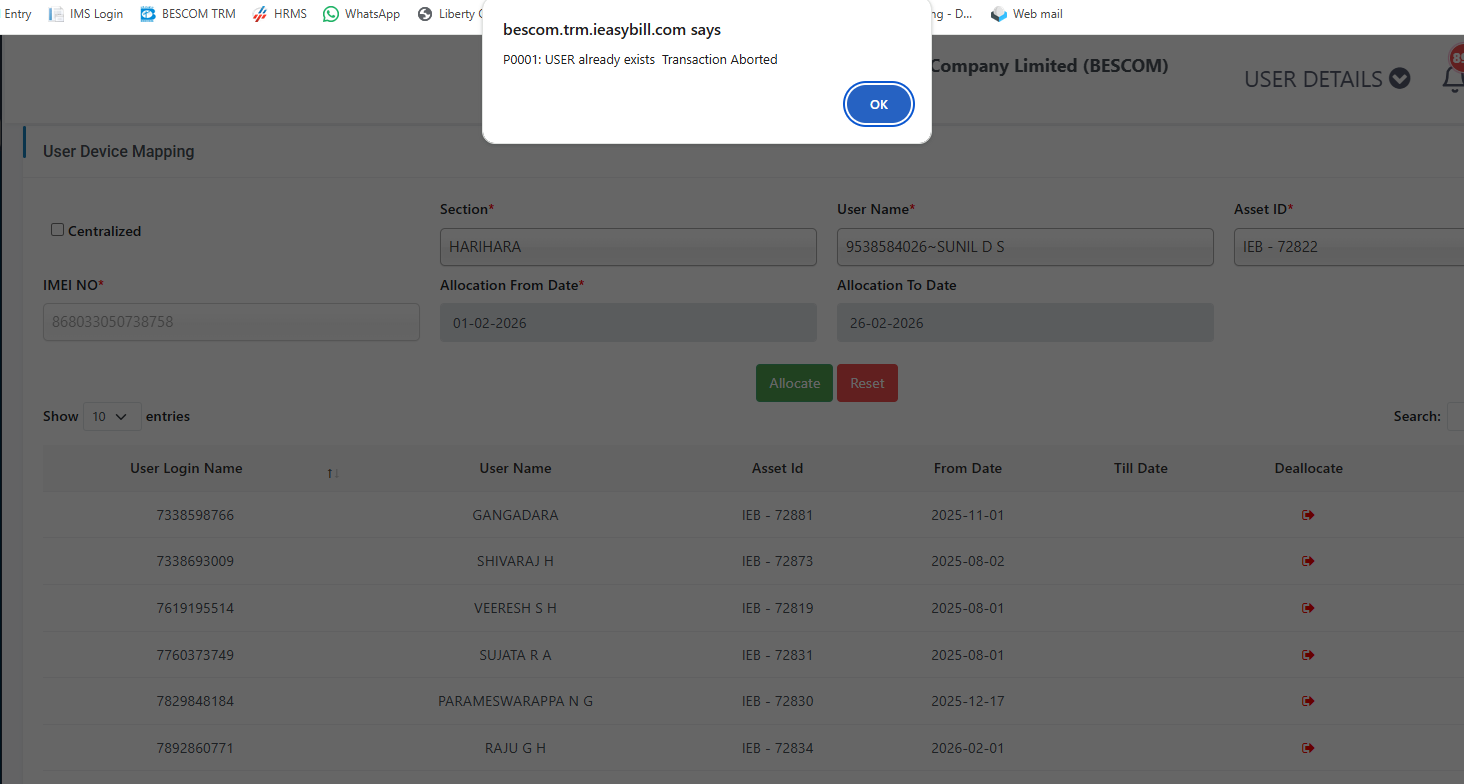Click asset id IEB - 72881
The width and height of the screenshot is (1464, 784).
(x=777, y=515)
